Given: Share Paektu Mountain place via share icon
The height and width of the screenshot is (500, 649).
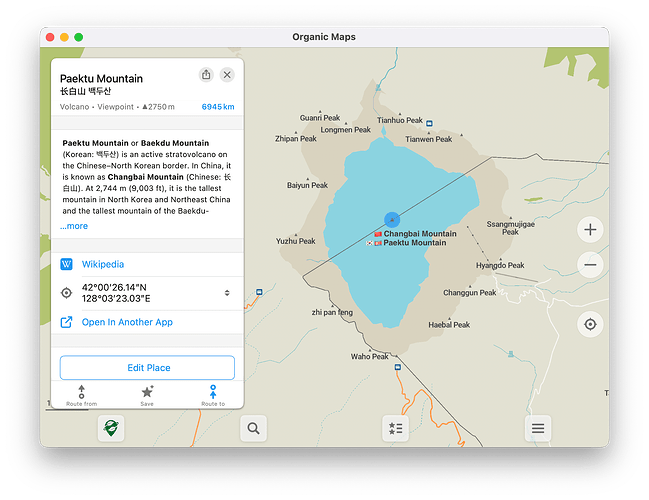Looking at the screenshot, I should pyautogui.click(x=206, y=75).
